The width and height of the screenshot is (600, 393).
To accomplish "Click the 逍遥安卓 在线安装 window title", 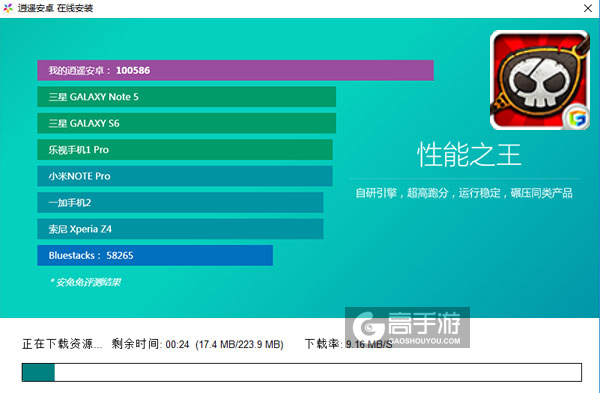I will pos(55,8).
